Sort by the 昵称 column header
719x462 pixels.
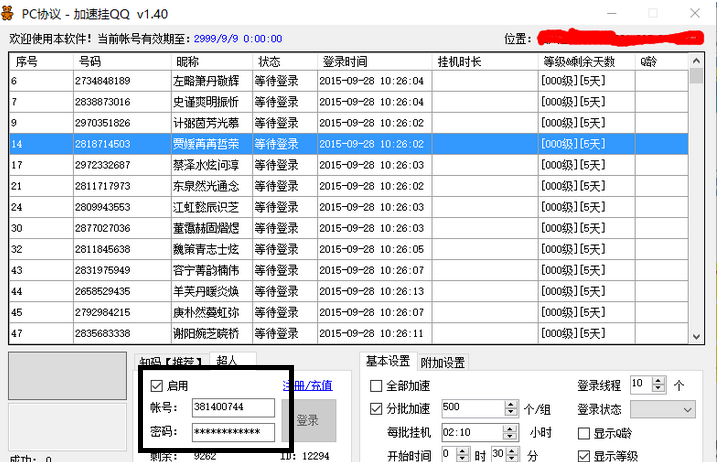click(212, 61)
